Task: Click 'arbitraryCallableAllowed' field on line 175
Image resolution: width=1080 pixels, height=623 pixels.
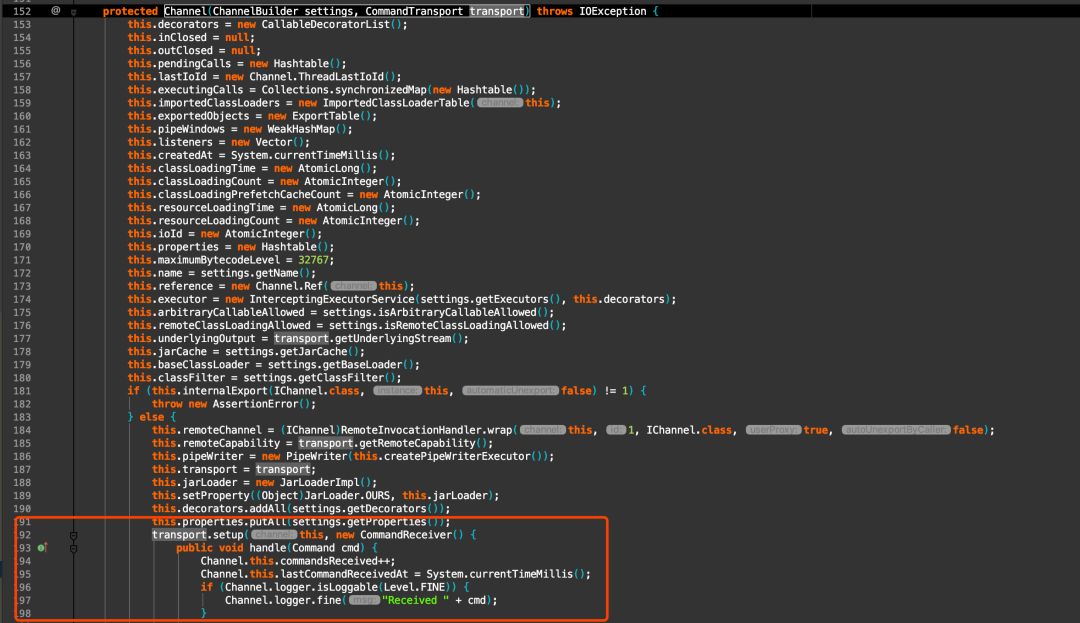Action: click(231, 313)
